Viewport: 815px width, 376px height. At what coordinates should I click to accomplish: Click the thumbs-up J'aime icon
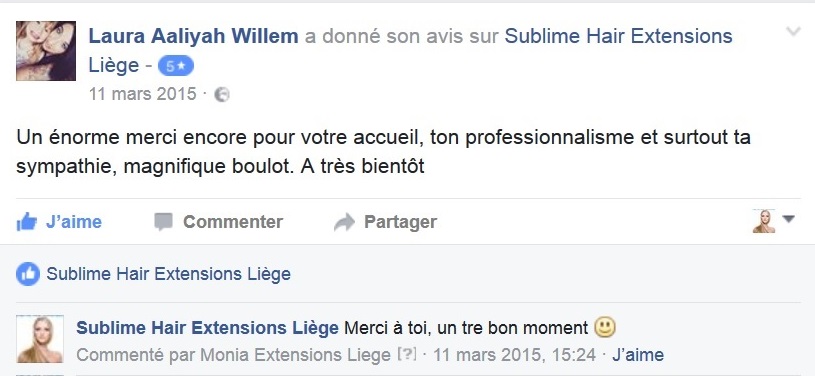pos(27,222)
